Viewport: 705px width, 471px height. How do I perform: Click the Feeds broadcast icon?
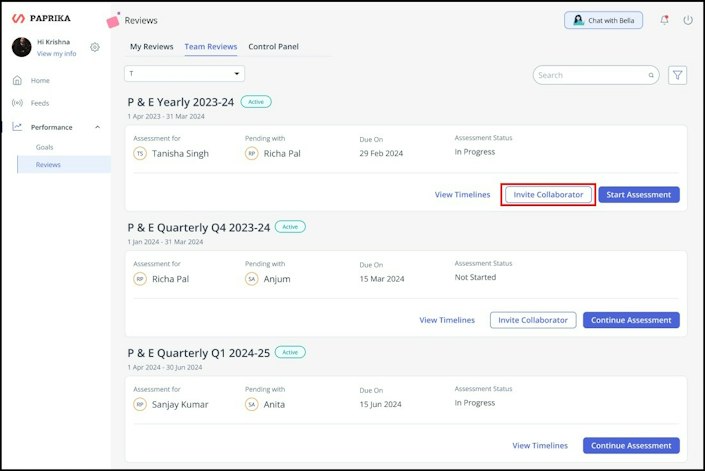coord(17,103)
